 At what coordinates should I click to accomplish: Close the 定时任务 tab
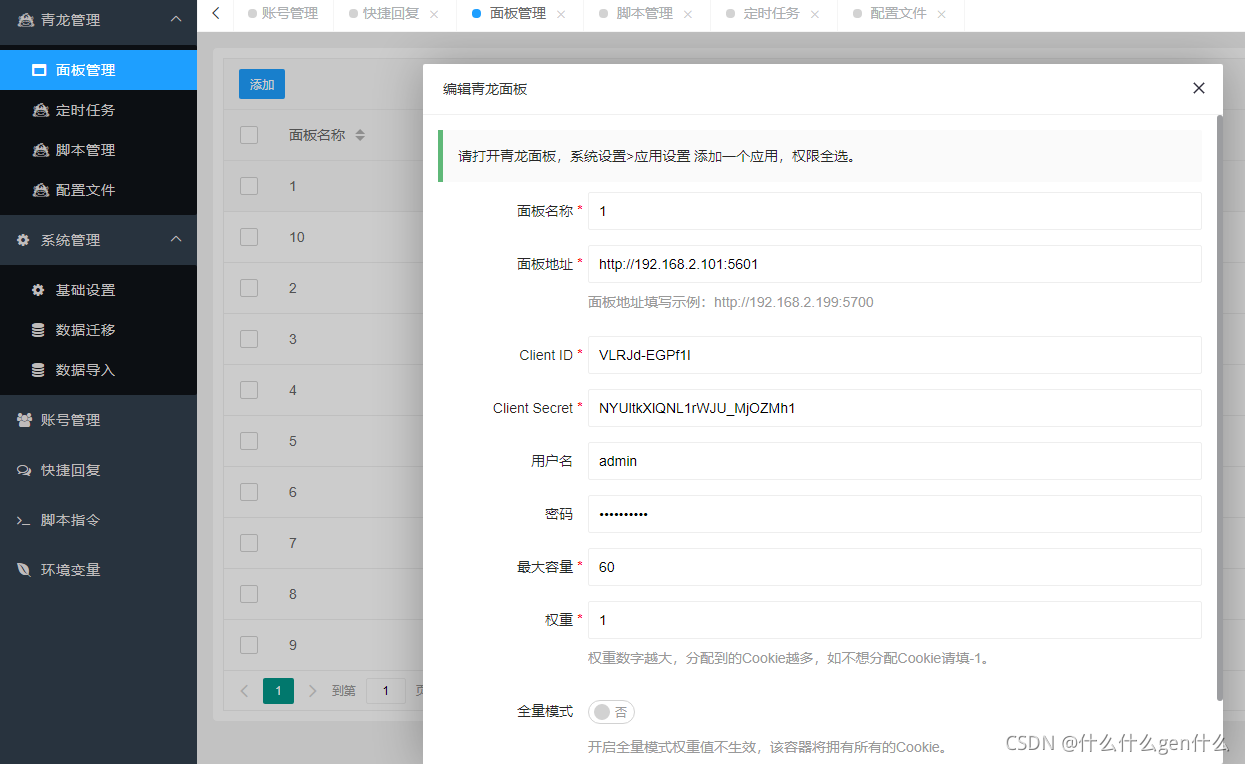(x=814, y=14)
